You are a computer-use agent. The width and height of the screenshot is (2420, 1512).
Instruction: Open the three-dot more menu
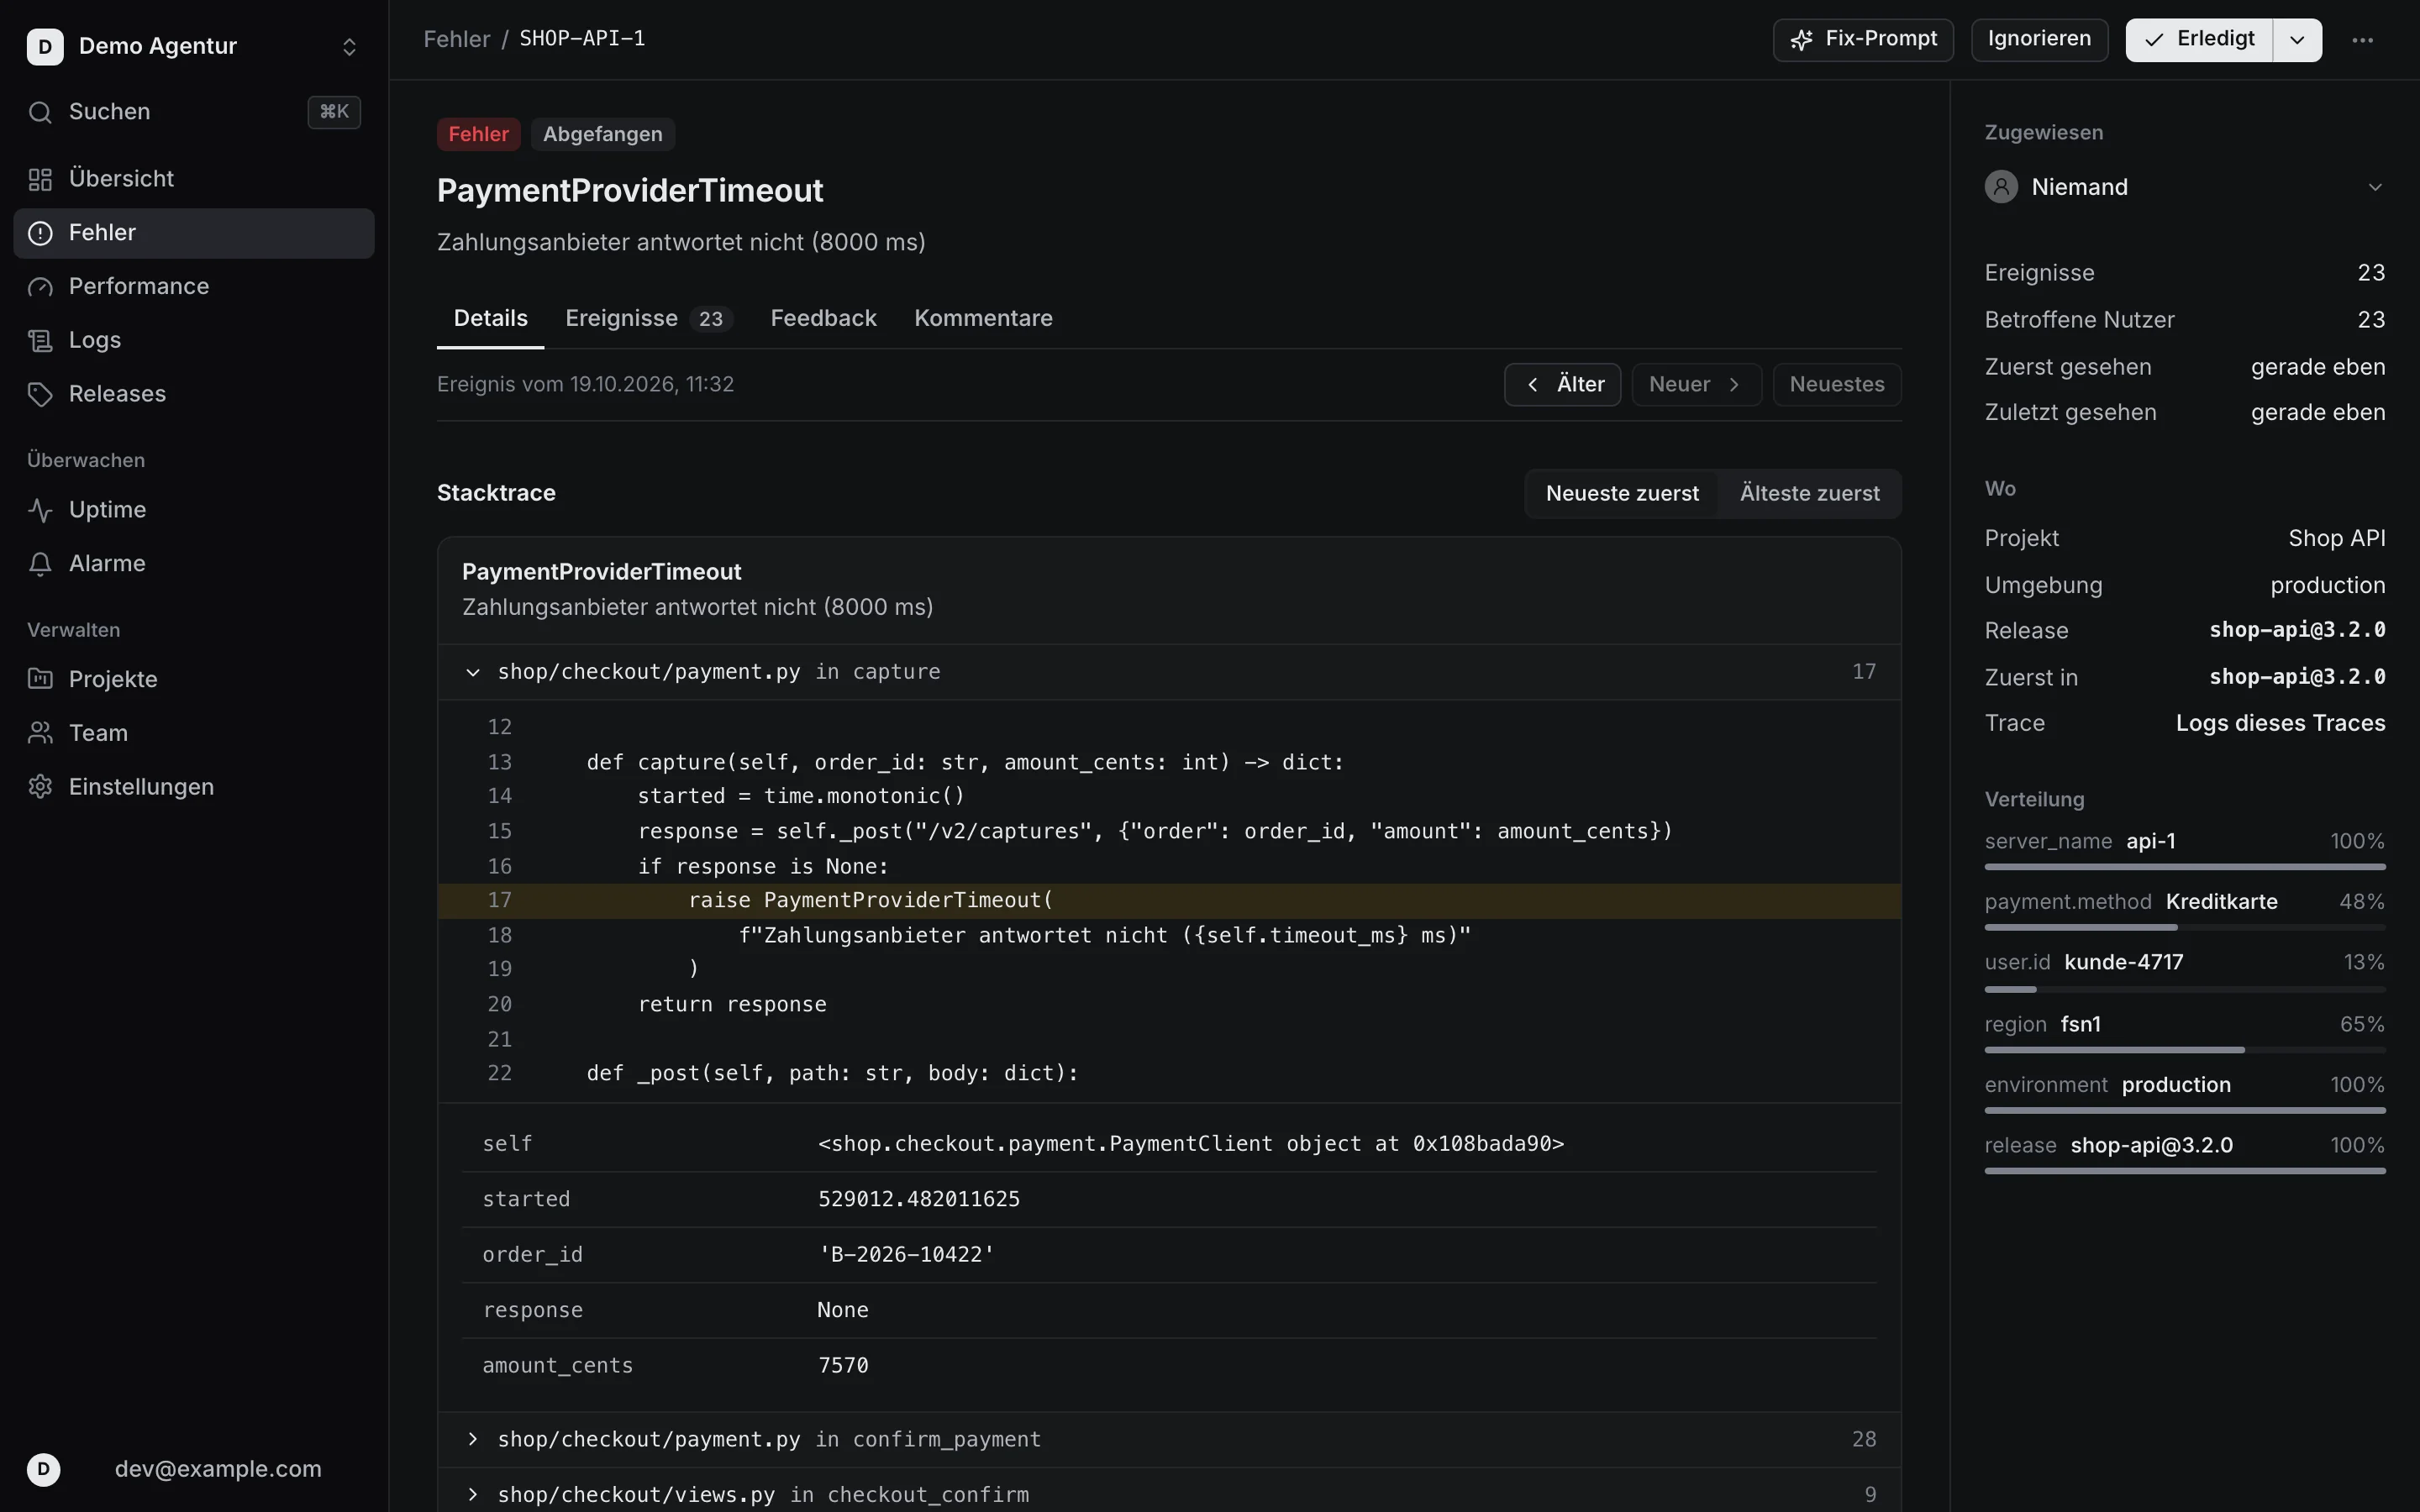pos(2363,40)
